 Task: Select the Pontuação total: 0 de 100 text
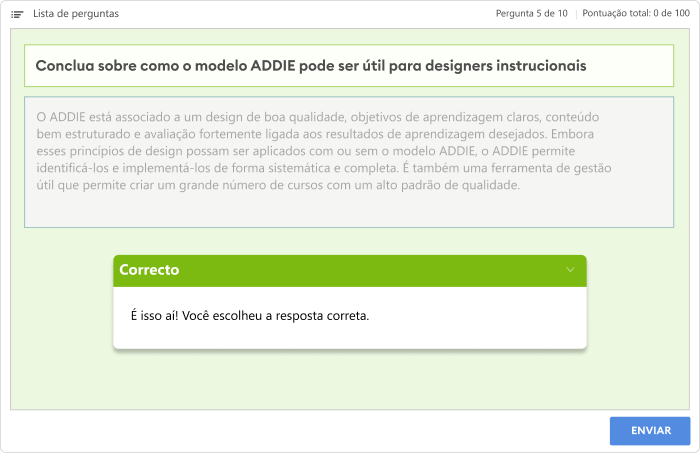click(x=636, y=13)
